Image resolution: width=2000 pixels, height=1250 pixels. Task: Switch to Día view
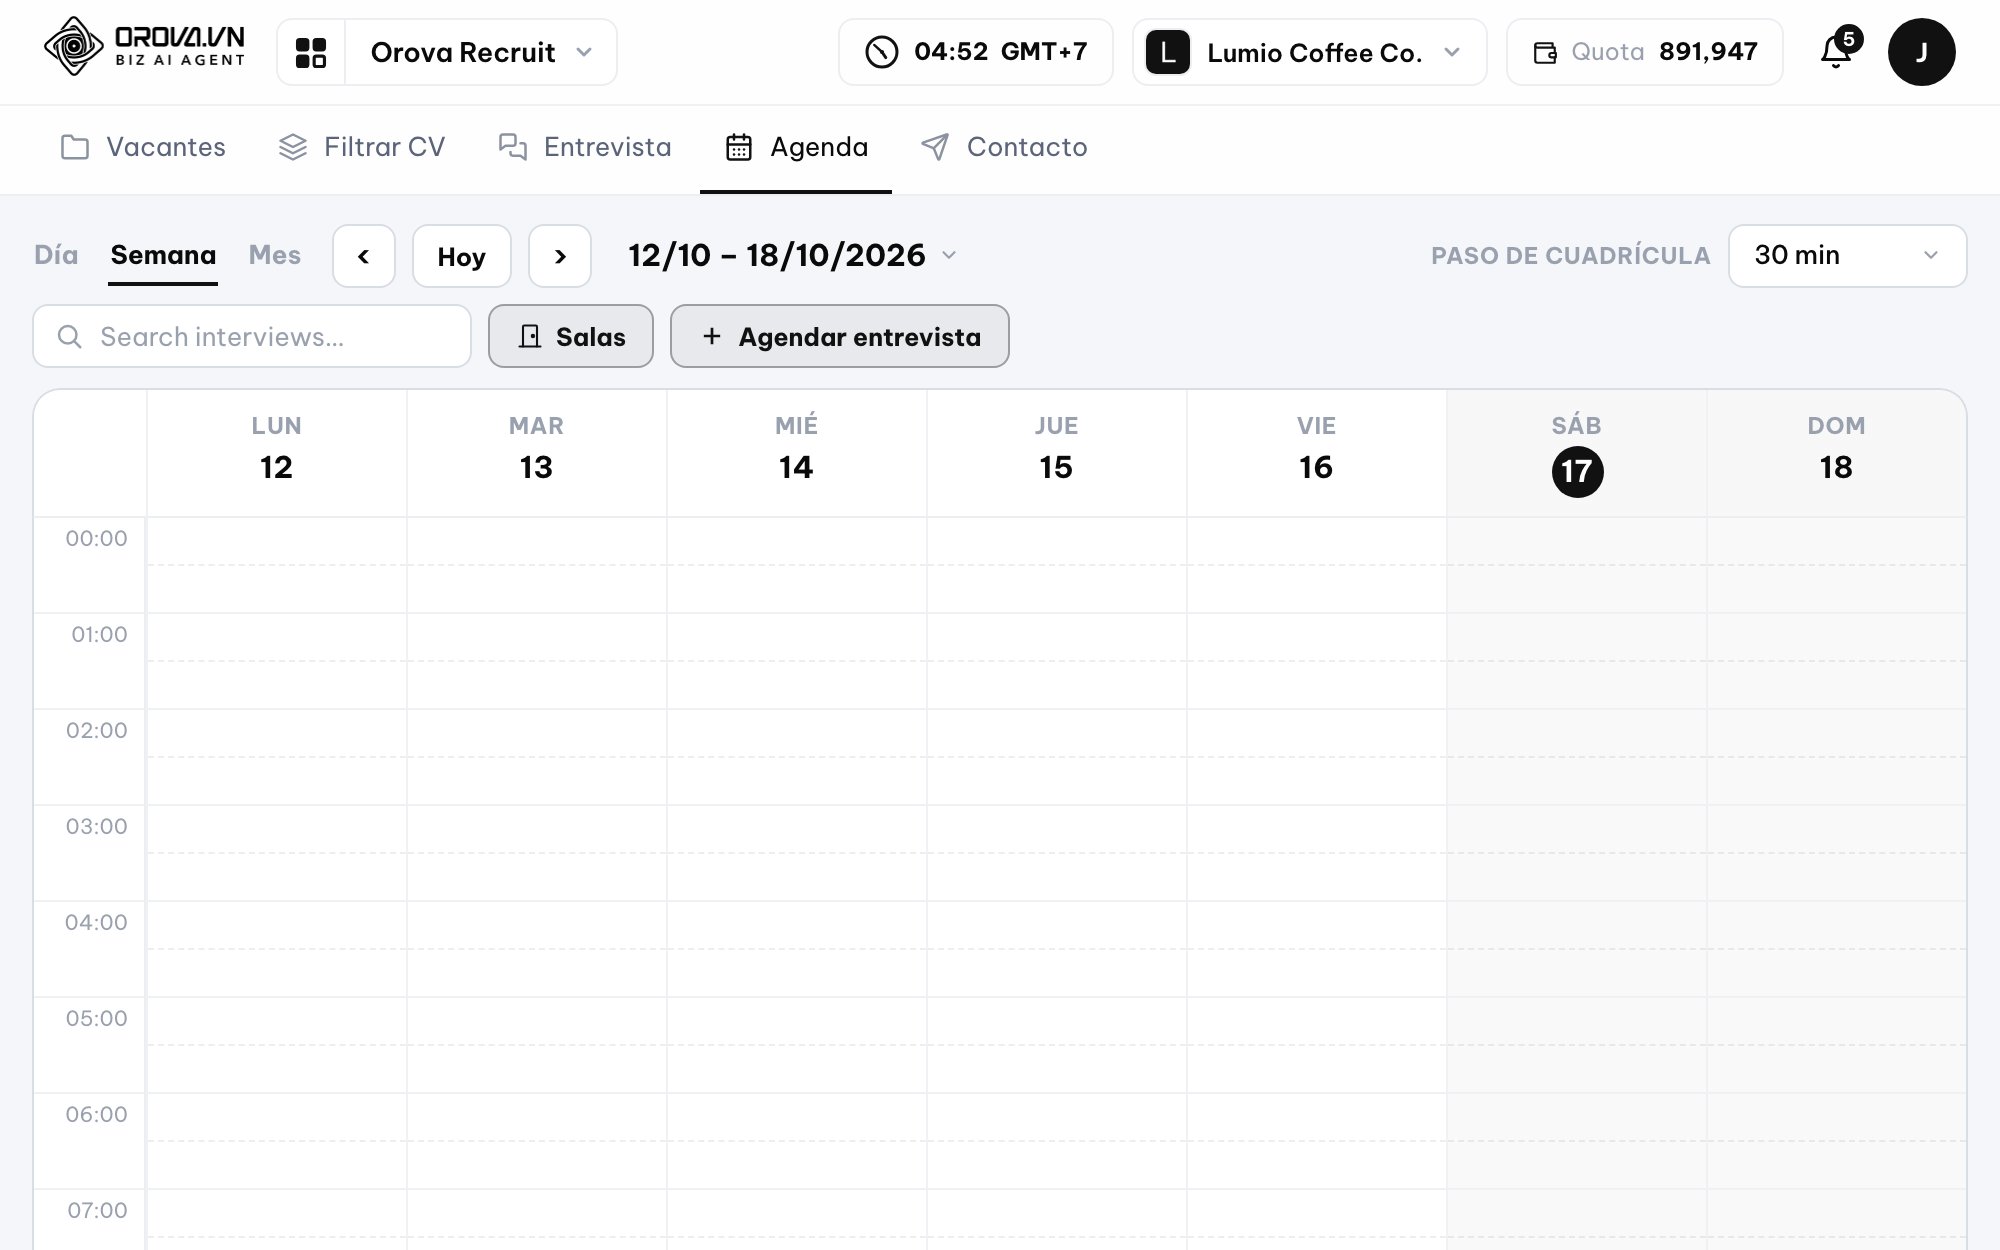[x=56, y=255]
